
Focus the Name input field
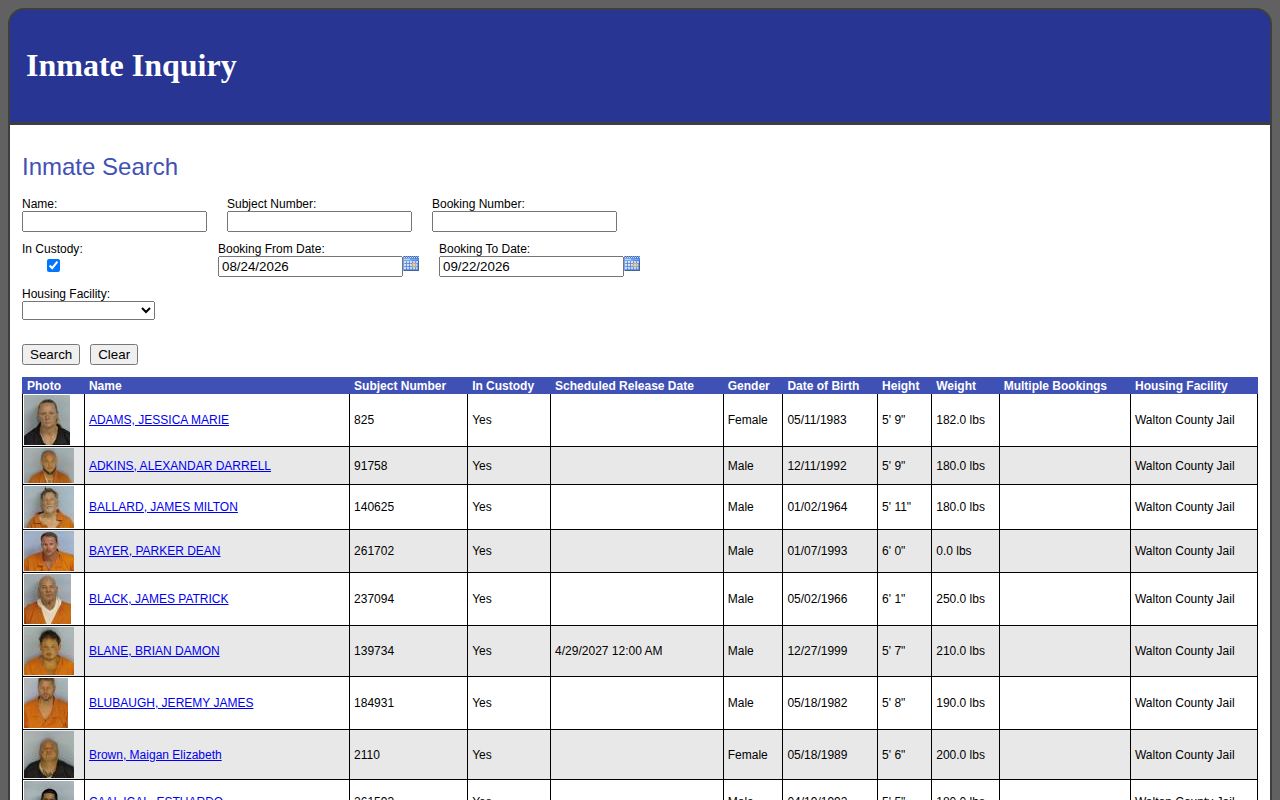pyautogui.click(x=114, y=221)
